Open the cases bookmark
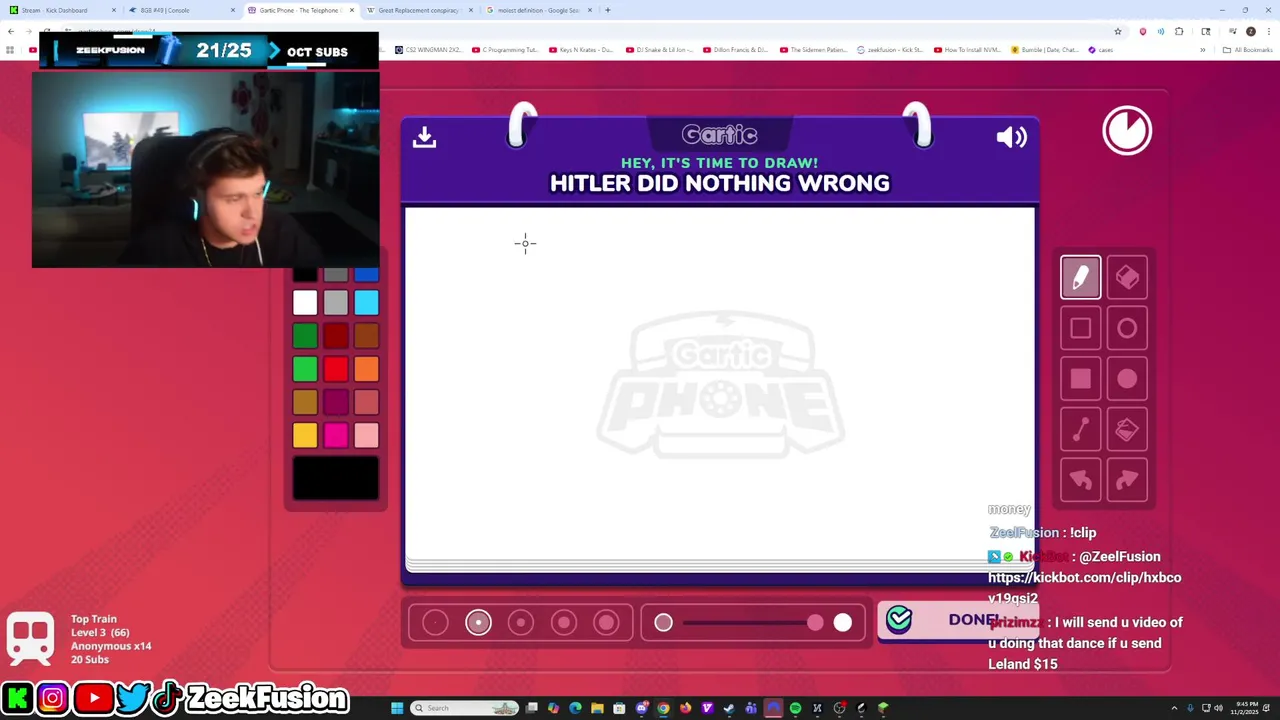 (x=1101, y=50)
